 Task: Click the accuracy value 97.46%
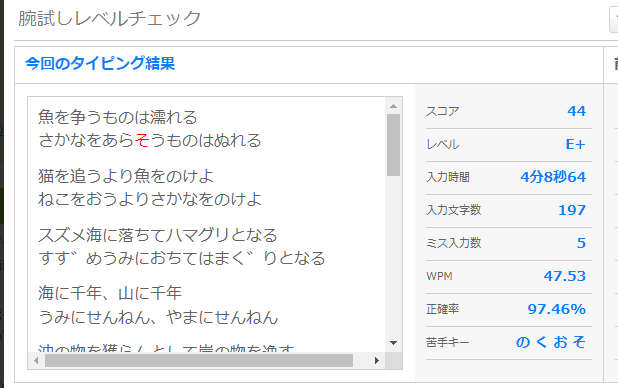click(x=557, y=309)
